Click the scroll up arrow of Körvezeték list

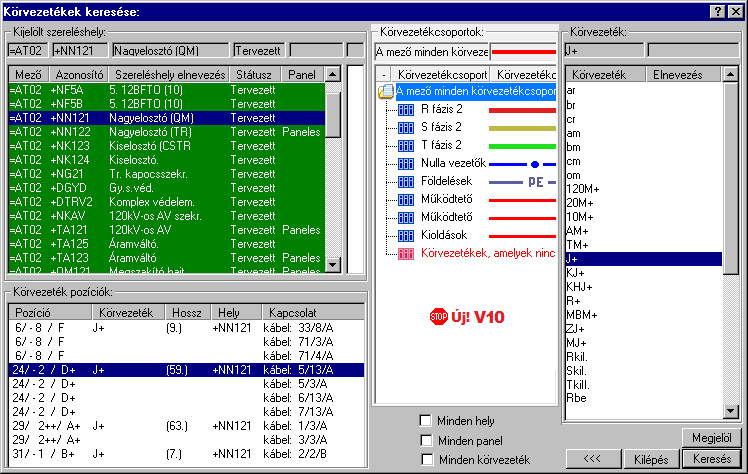point(730,74)
